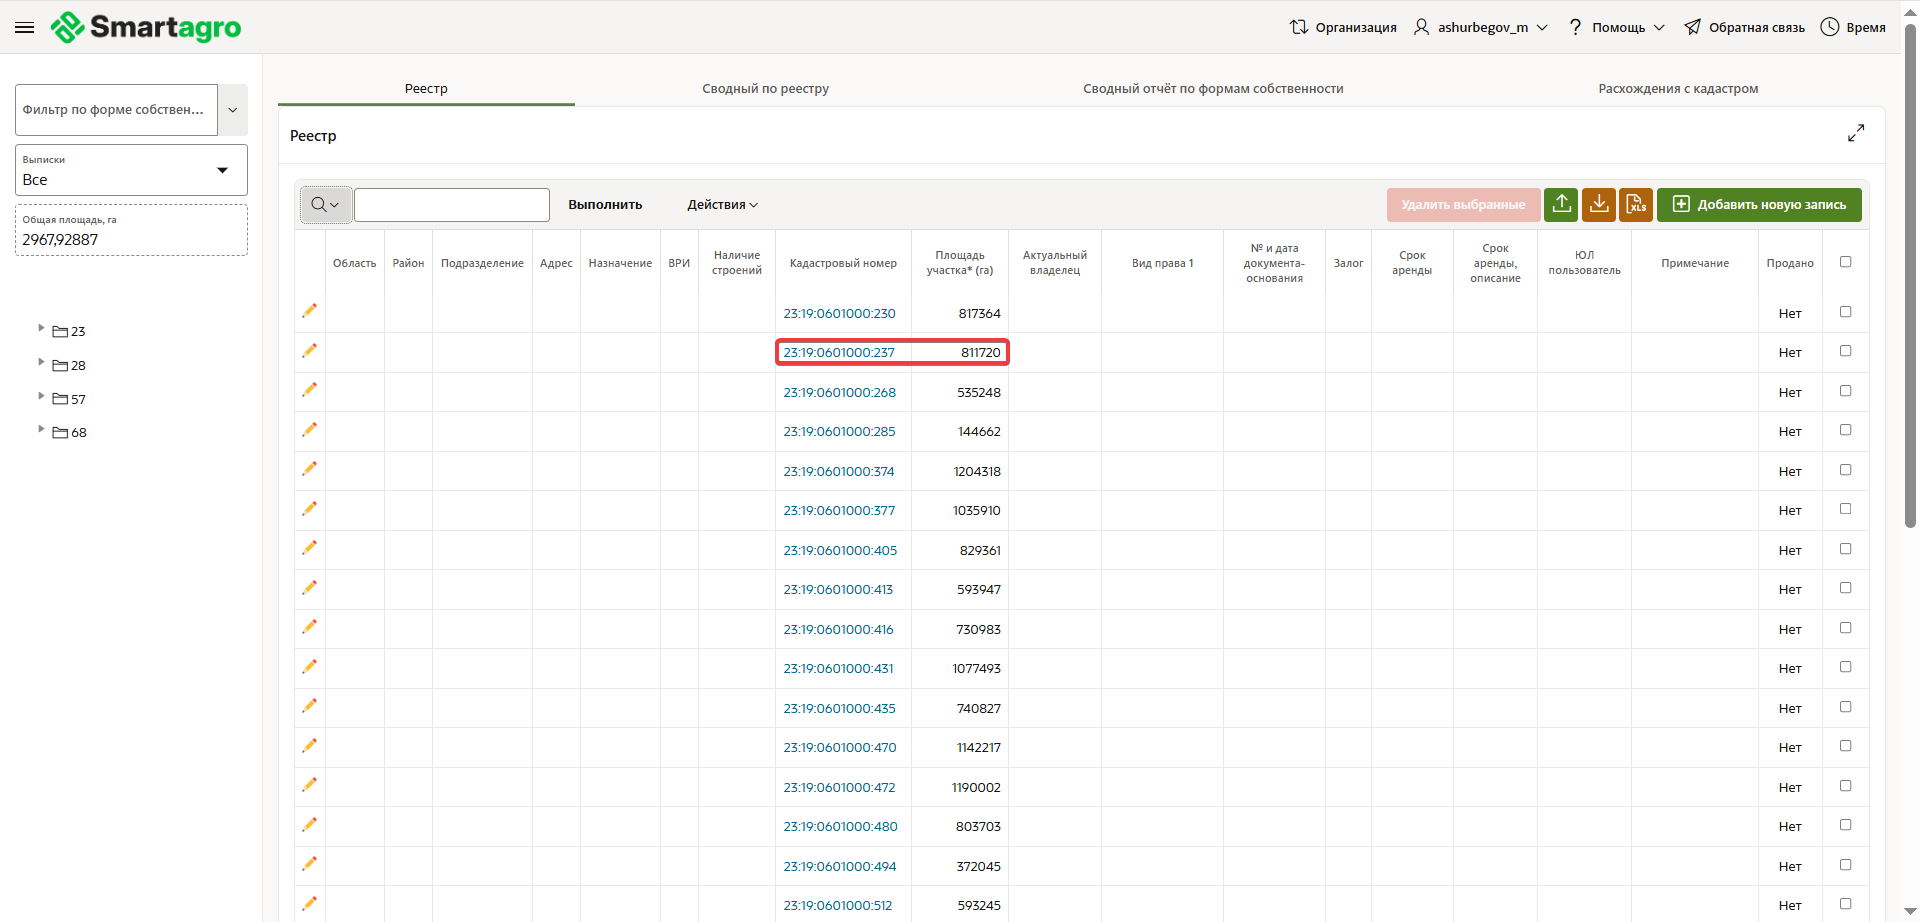1920x922 pixels.
Task: Expand folder 23 in the tree
Action: tap(41, 328)
